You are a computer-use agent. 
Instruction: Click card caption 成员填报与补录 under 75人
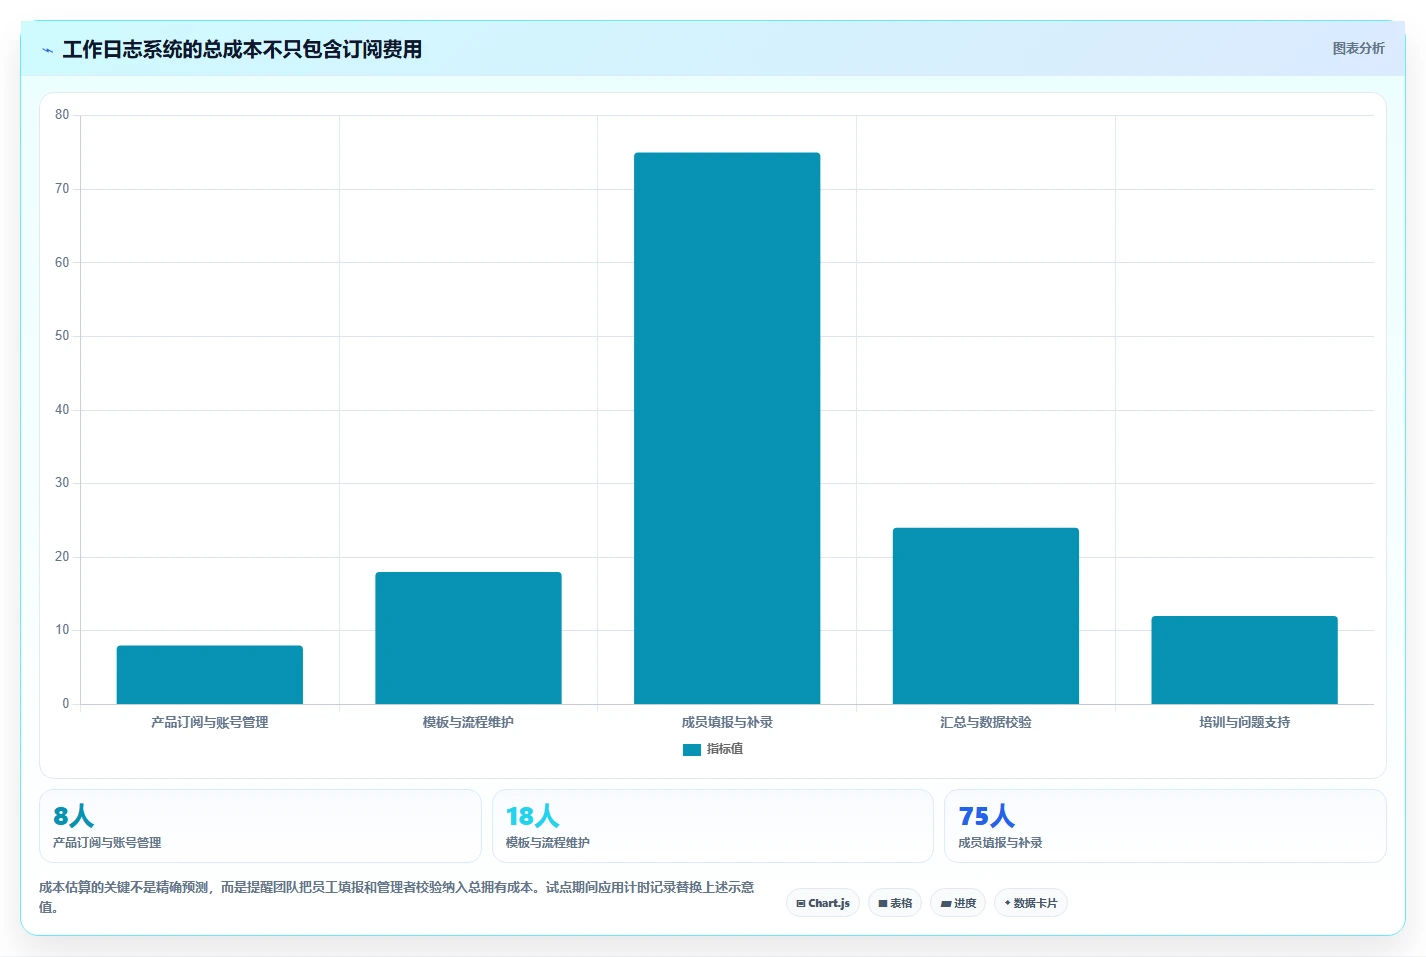(x=1000, y=843)
